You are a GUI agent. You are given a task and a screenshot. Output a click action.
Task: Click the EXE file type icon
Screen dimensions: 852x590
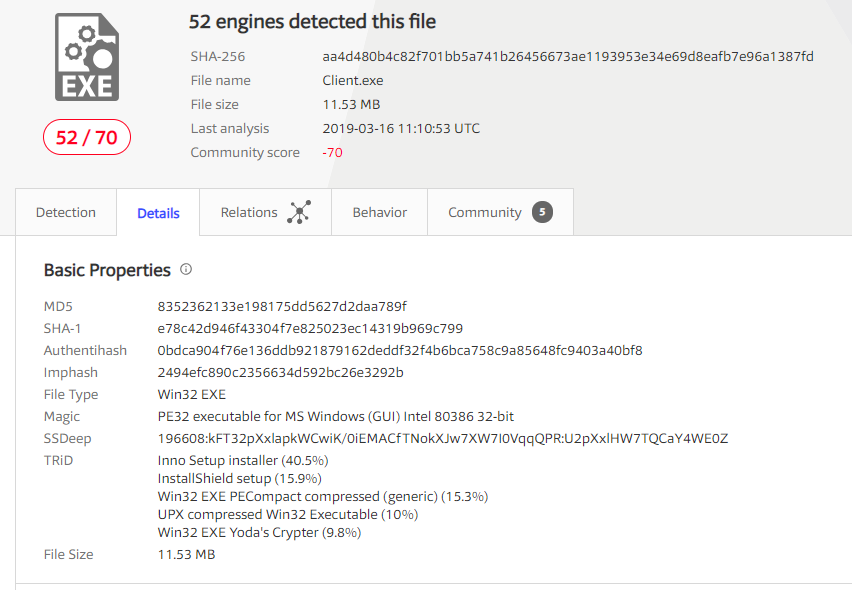(x=87, y=57)
